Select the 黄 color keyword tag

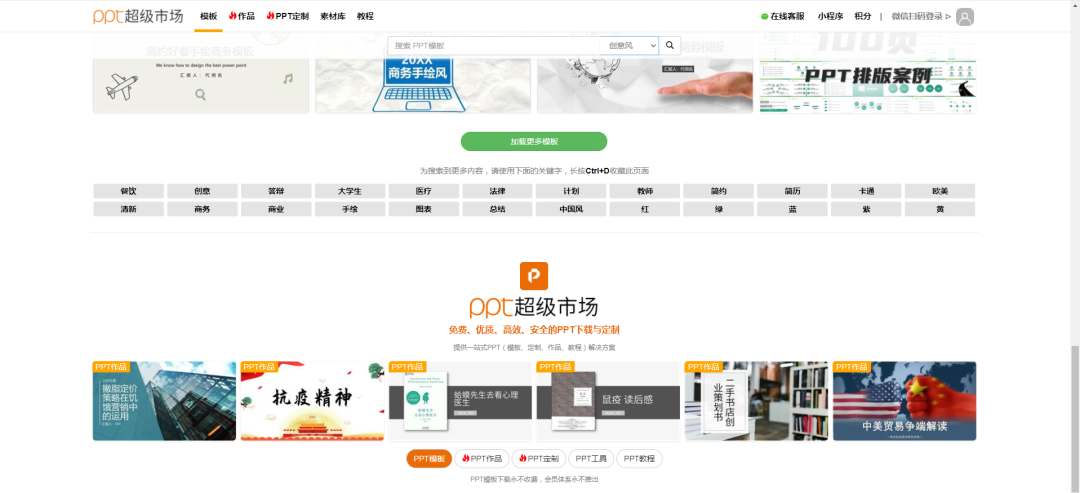[939, 209]
